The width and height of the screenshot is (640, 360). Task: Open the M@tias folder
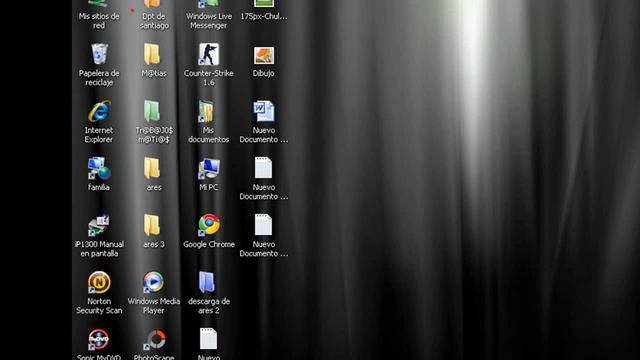pyautogui.click(x=152, y=54)
